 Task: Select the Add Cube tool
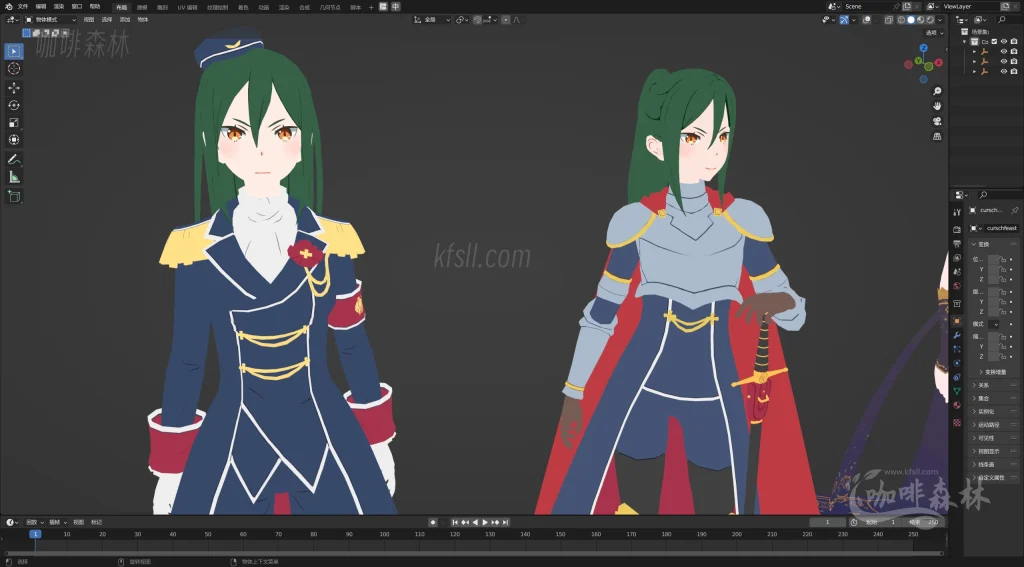[x=14, y=197]
